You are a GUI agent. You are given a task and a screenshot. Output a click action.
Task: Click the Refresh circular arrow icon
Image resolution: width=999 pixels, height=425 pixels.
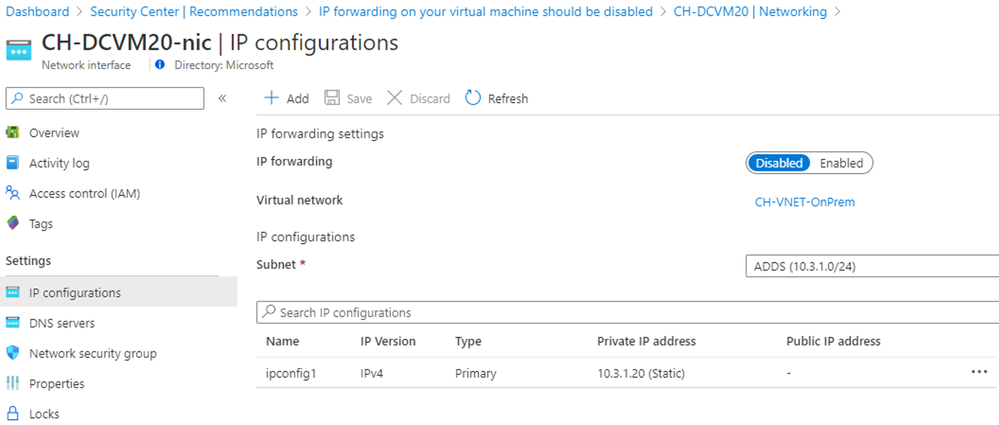(474, 98)
